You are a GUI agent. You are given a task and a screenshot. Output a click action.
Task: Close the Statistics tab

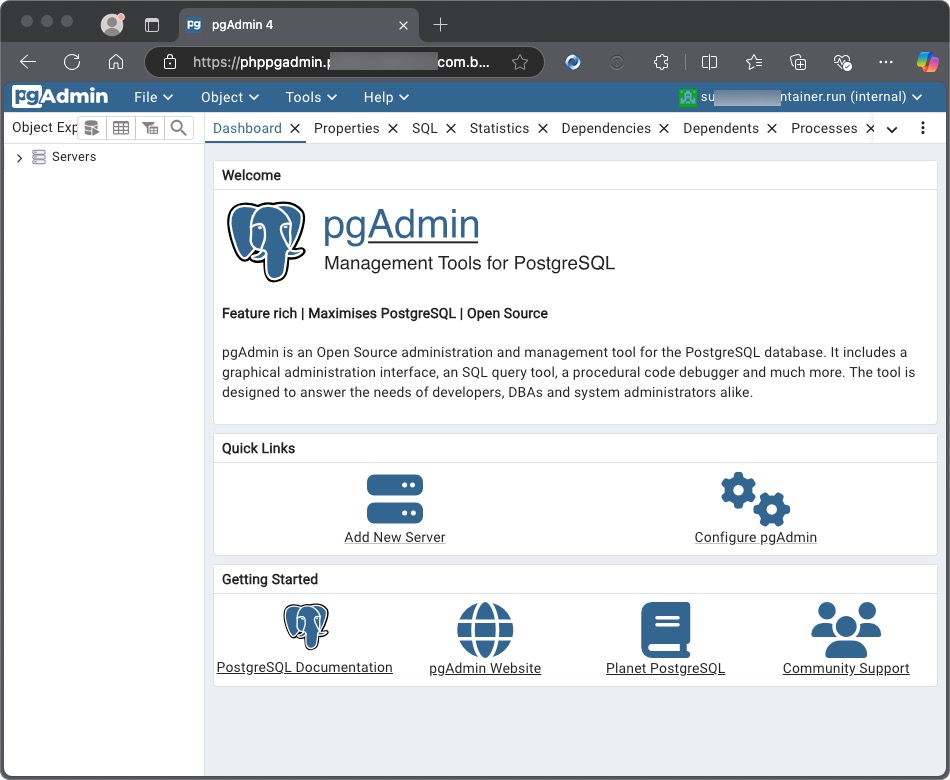click(x=543, y=128)
